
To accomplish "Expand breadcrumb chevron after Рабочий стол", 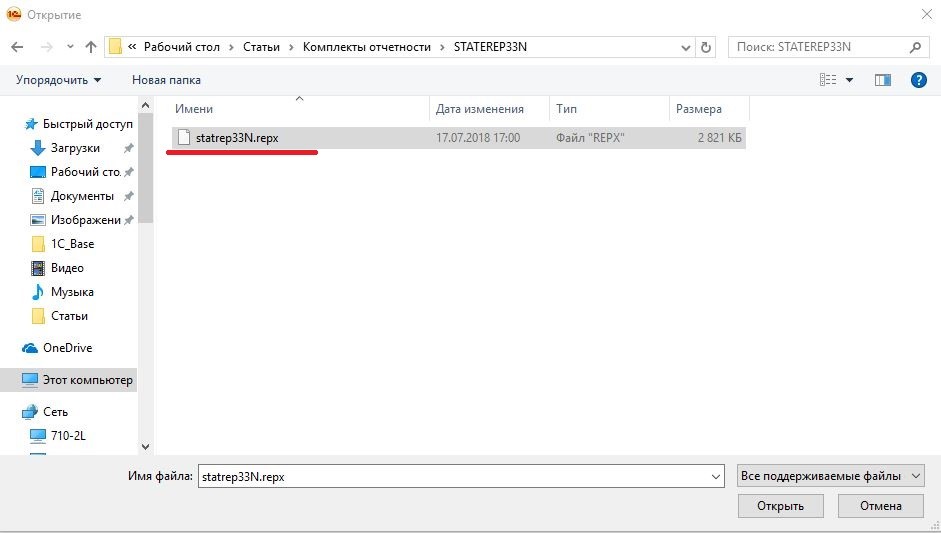I will (x=231, y=47).
